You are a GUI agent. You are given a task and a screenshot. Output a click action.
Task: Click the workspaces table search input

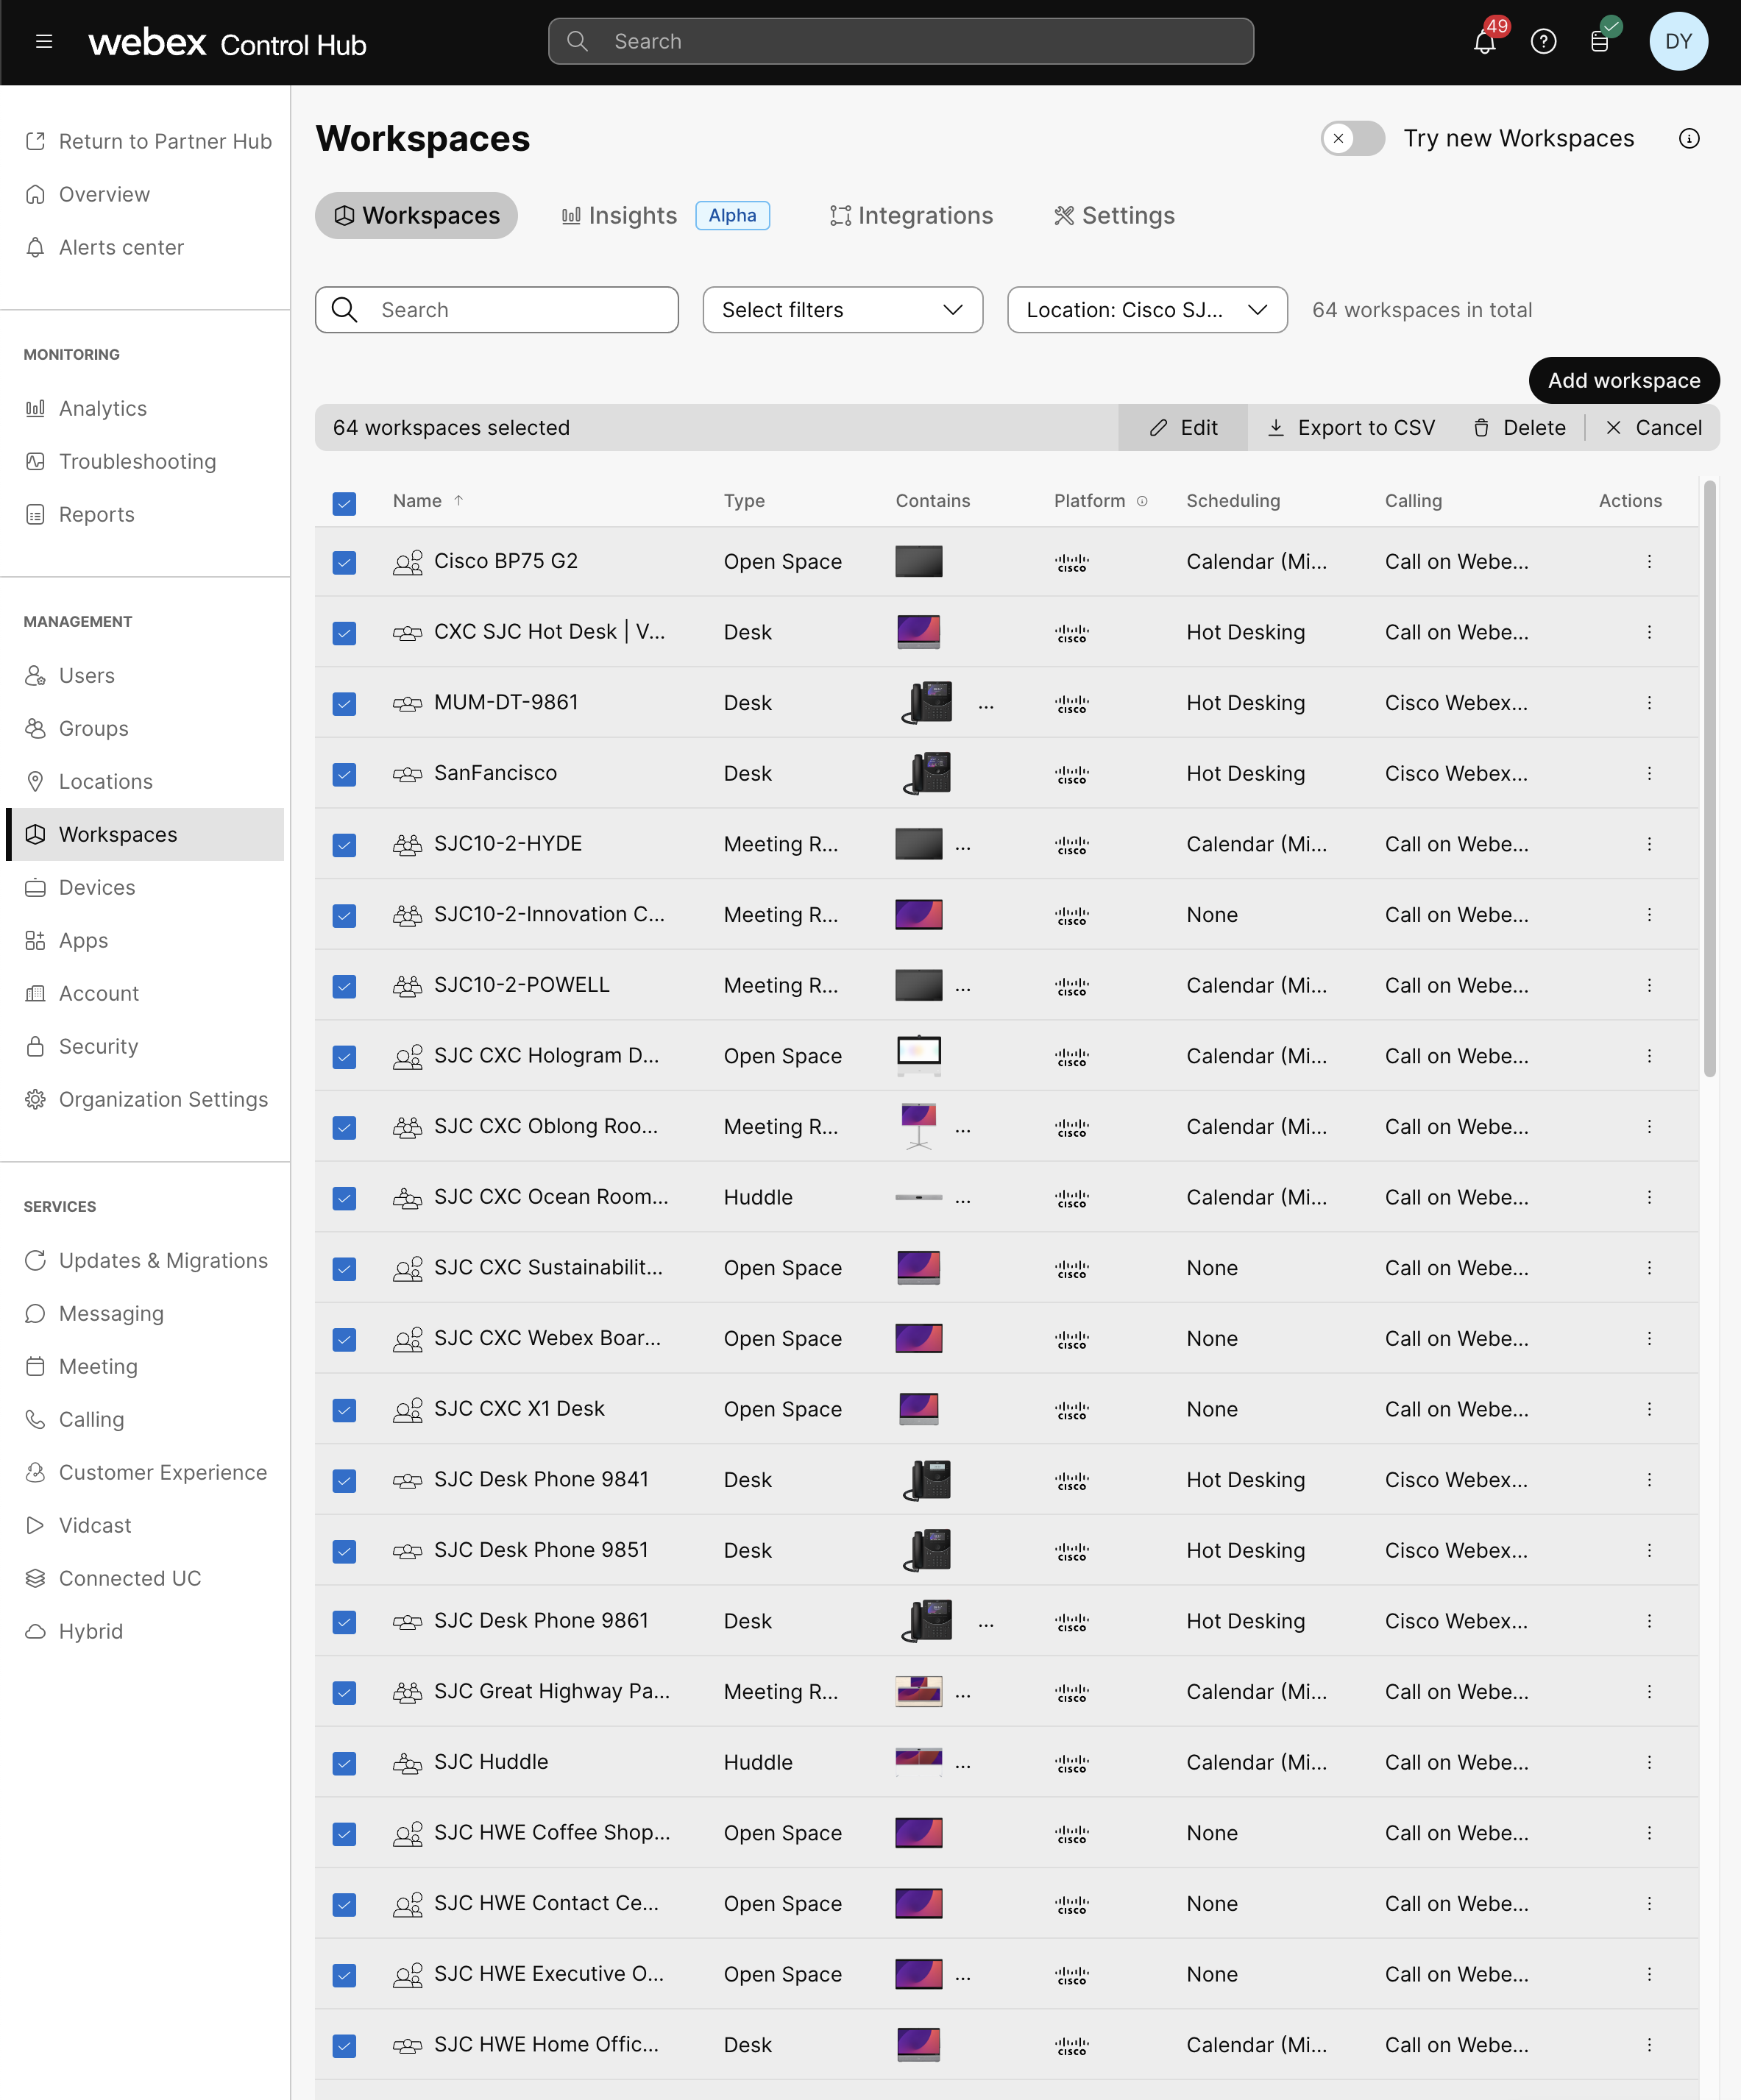click(497, 310)
